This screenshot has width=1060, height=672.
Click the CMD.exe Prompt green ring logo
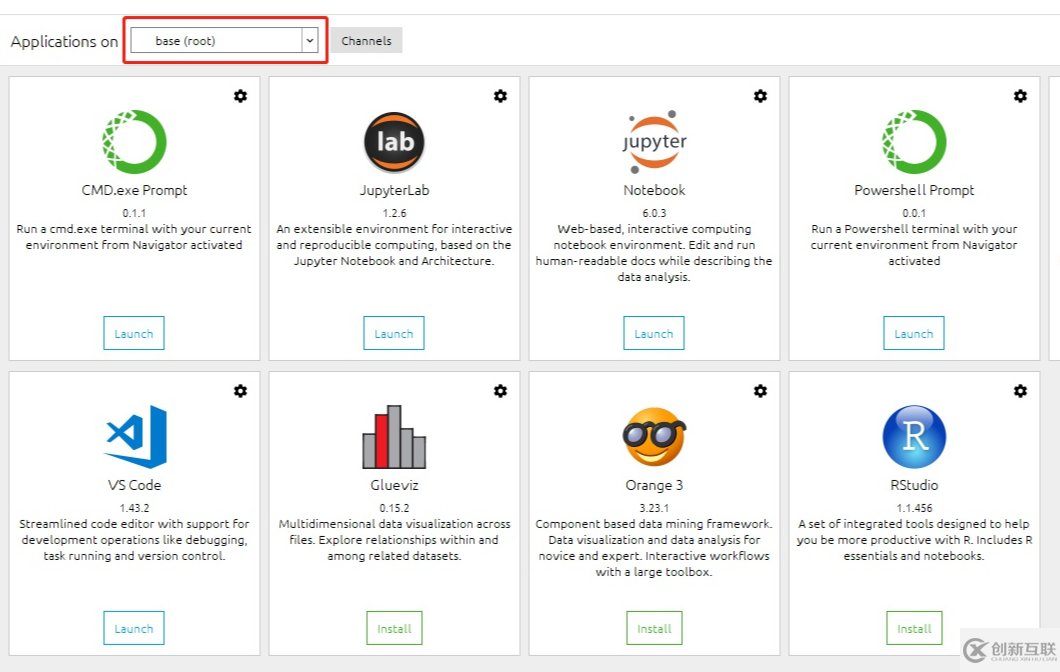point(134,142)
